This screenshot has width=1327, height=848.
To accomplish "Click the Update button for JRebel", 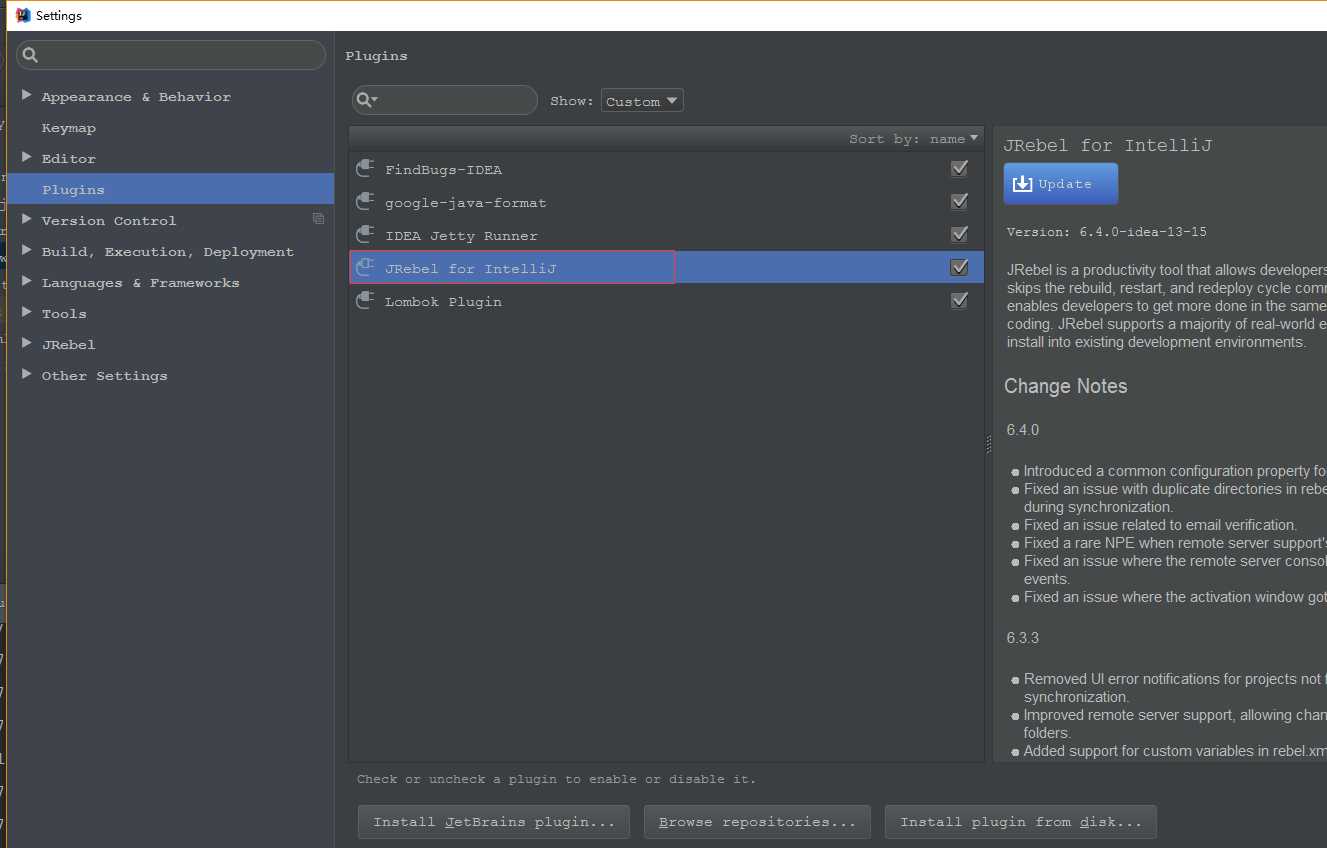I will pos(1061,184).
